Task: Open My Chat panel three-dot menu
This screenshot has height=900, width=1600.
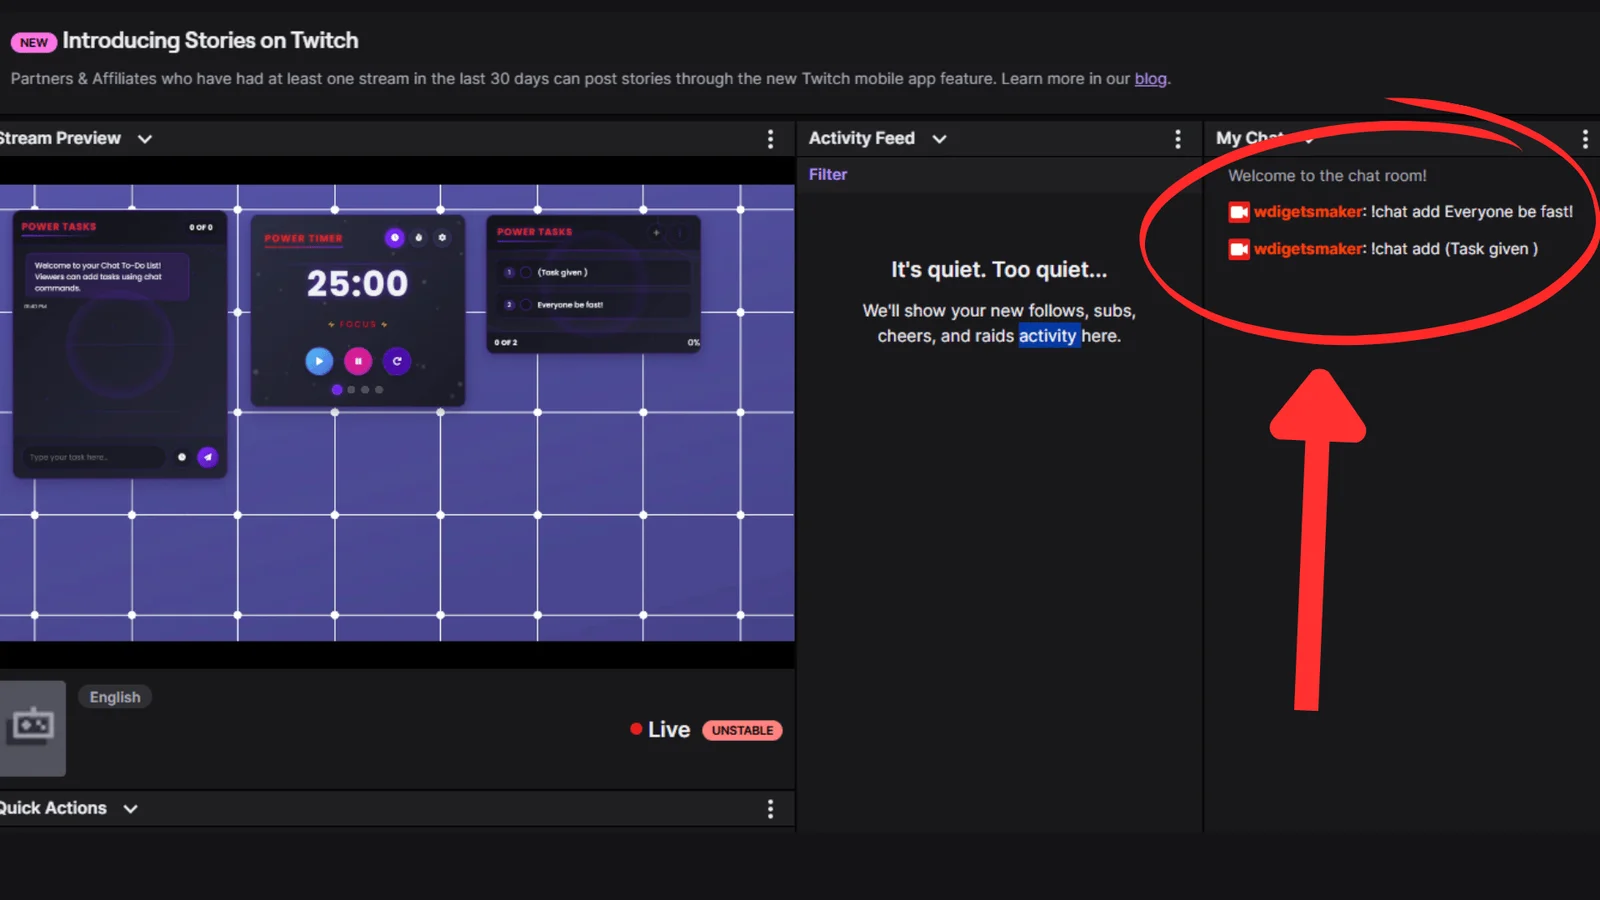Action: [1585, 139]
